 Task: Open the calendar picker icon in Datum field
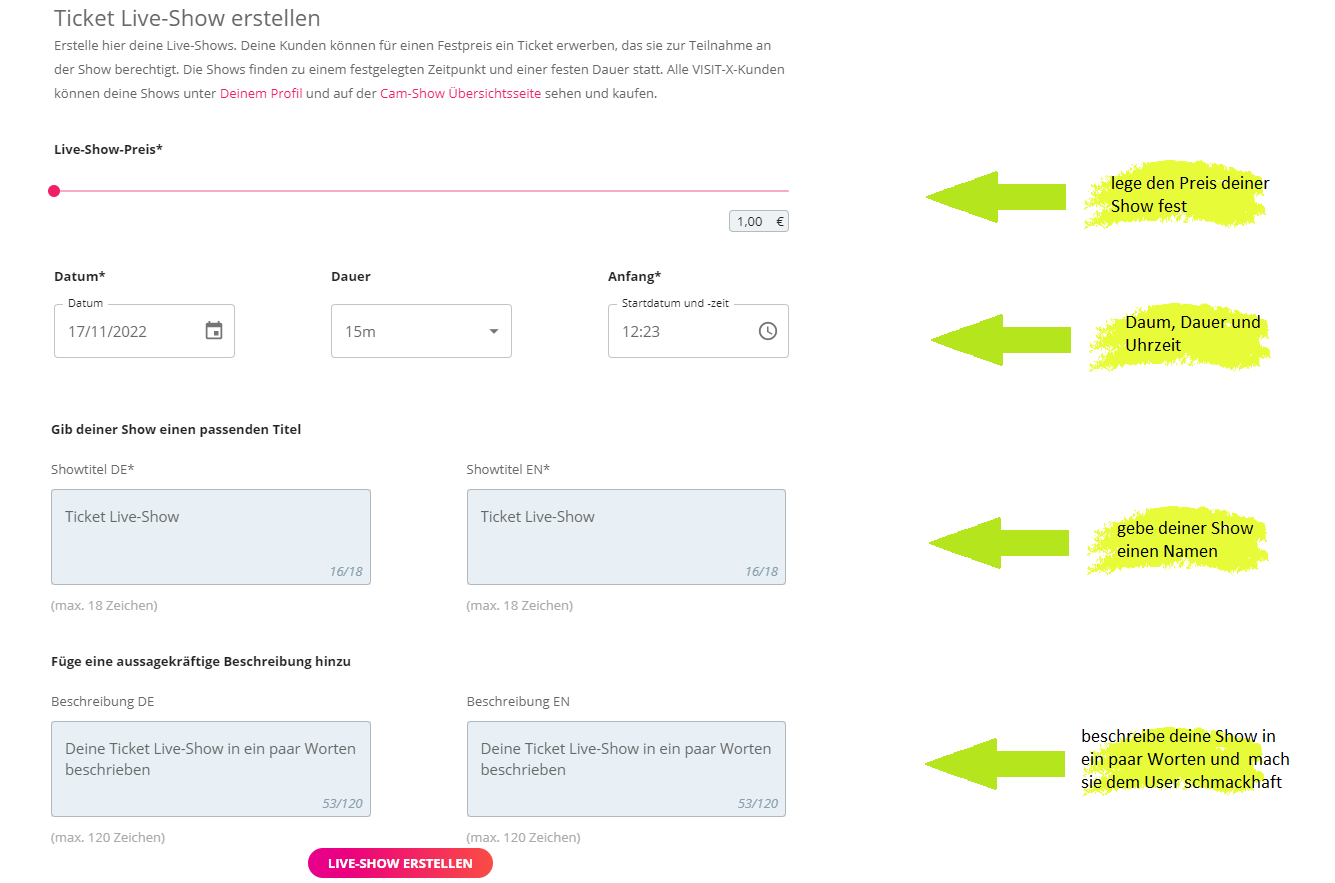pyautogui.click(x=214, y=331)
